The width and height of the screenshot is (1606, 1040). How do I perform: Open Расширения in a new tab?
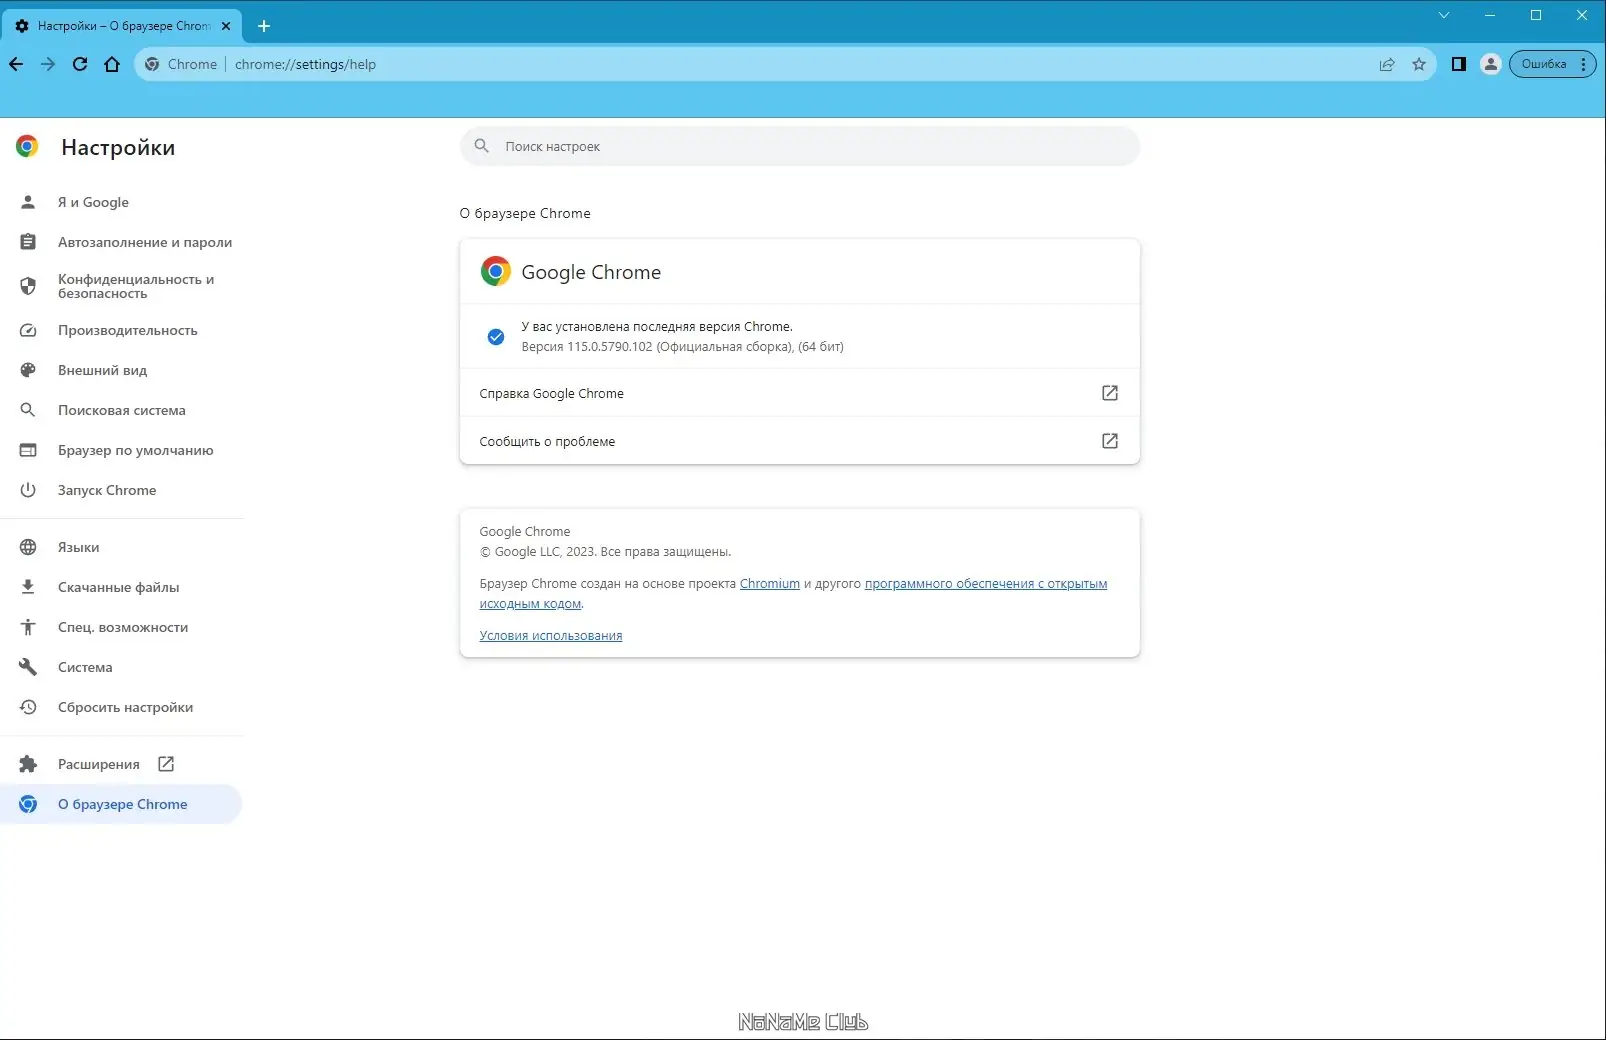tap(121, 764)
